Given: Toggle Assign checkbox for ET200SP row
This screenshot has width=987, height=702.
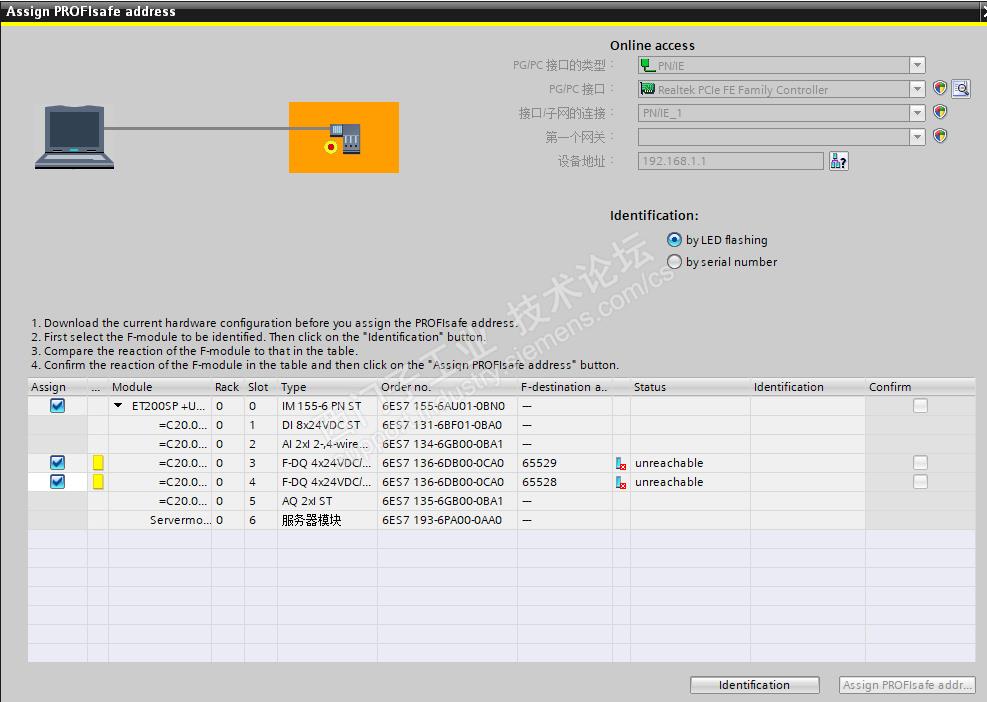Looking at the screenshot, I should pos(57,405).
